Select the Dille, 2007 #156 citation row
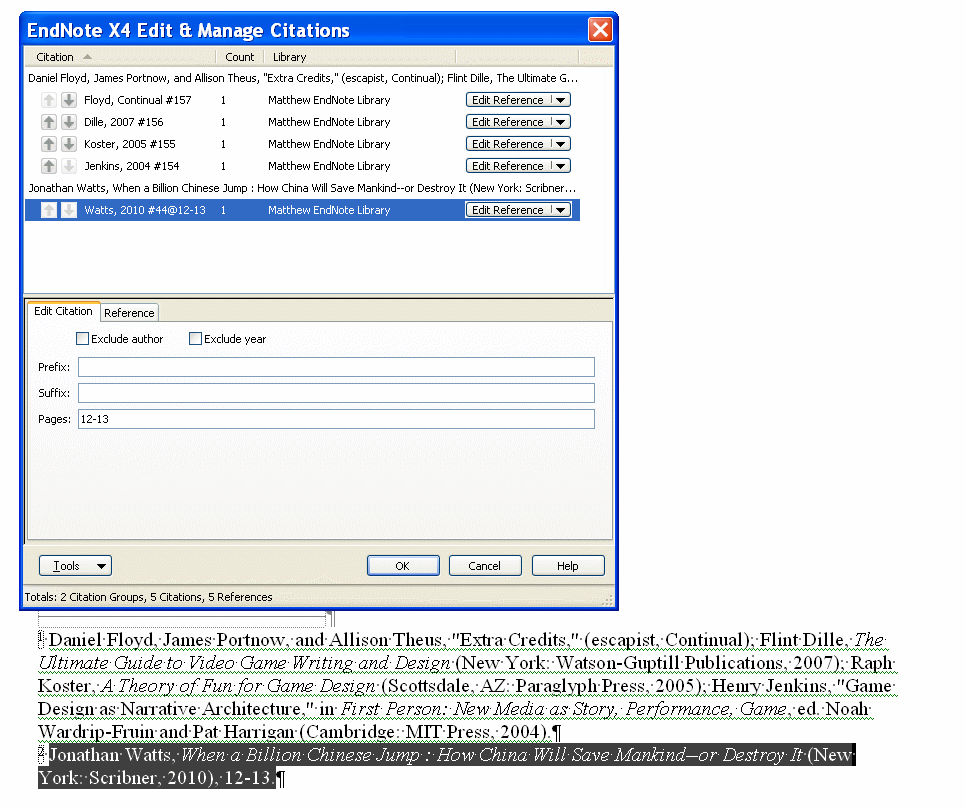966x809 pixels. pos(302,122)
